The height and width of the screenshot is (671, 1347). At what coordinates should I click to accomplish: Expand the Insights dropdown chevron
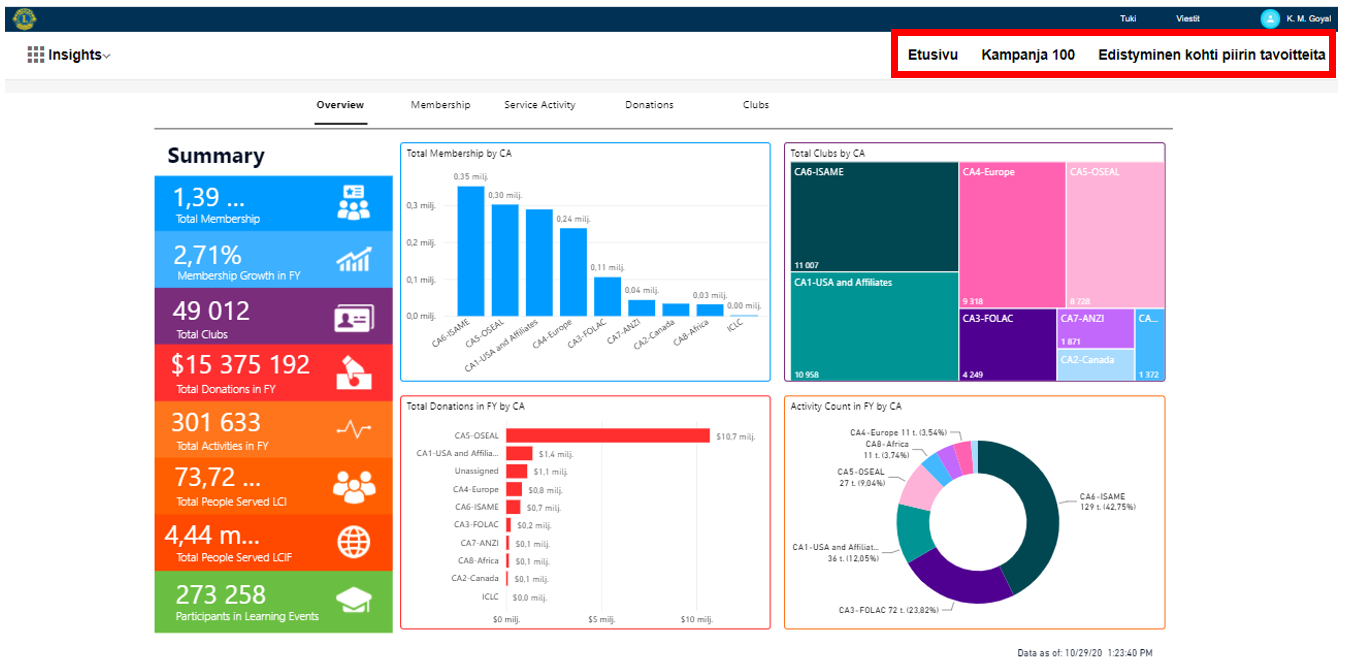point(107,56)
